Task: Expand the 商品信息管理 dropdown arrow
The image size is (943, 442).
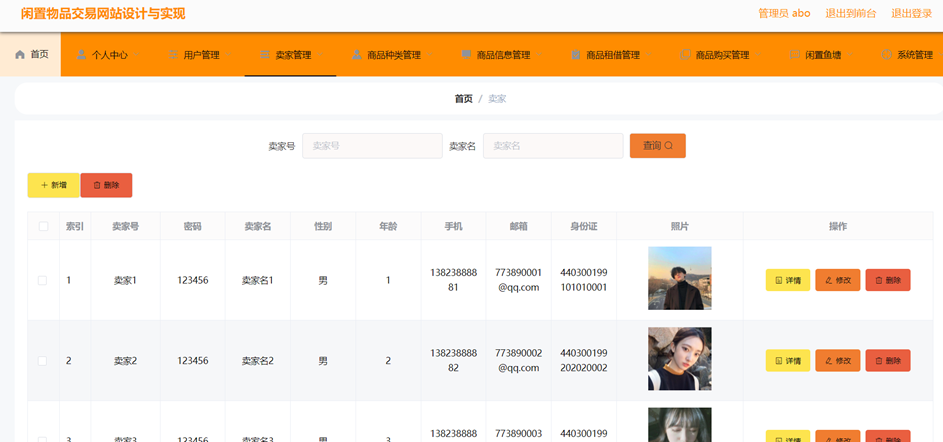Action: tap(539, 55)
